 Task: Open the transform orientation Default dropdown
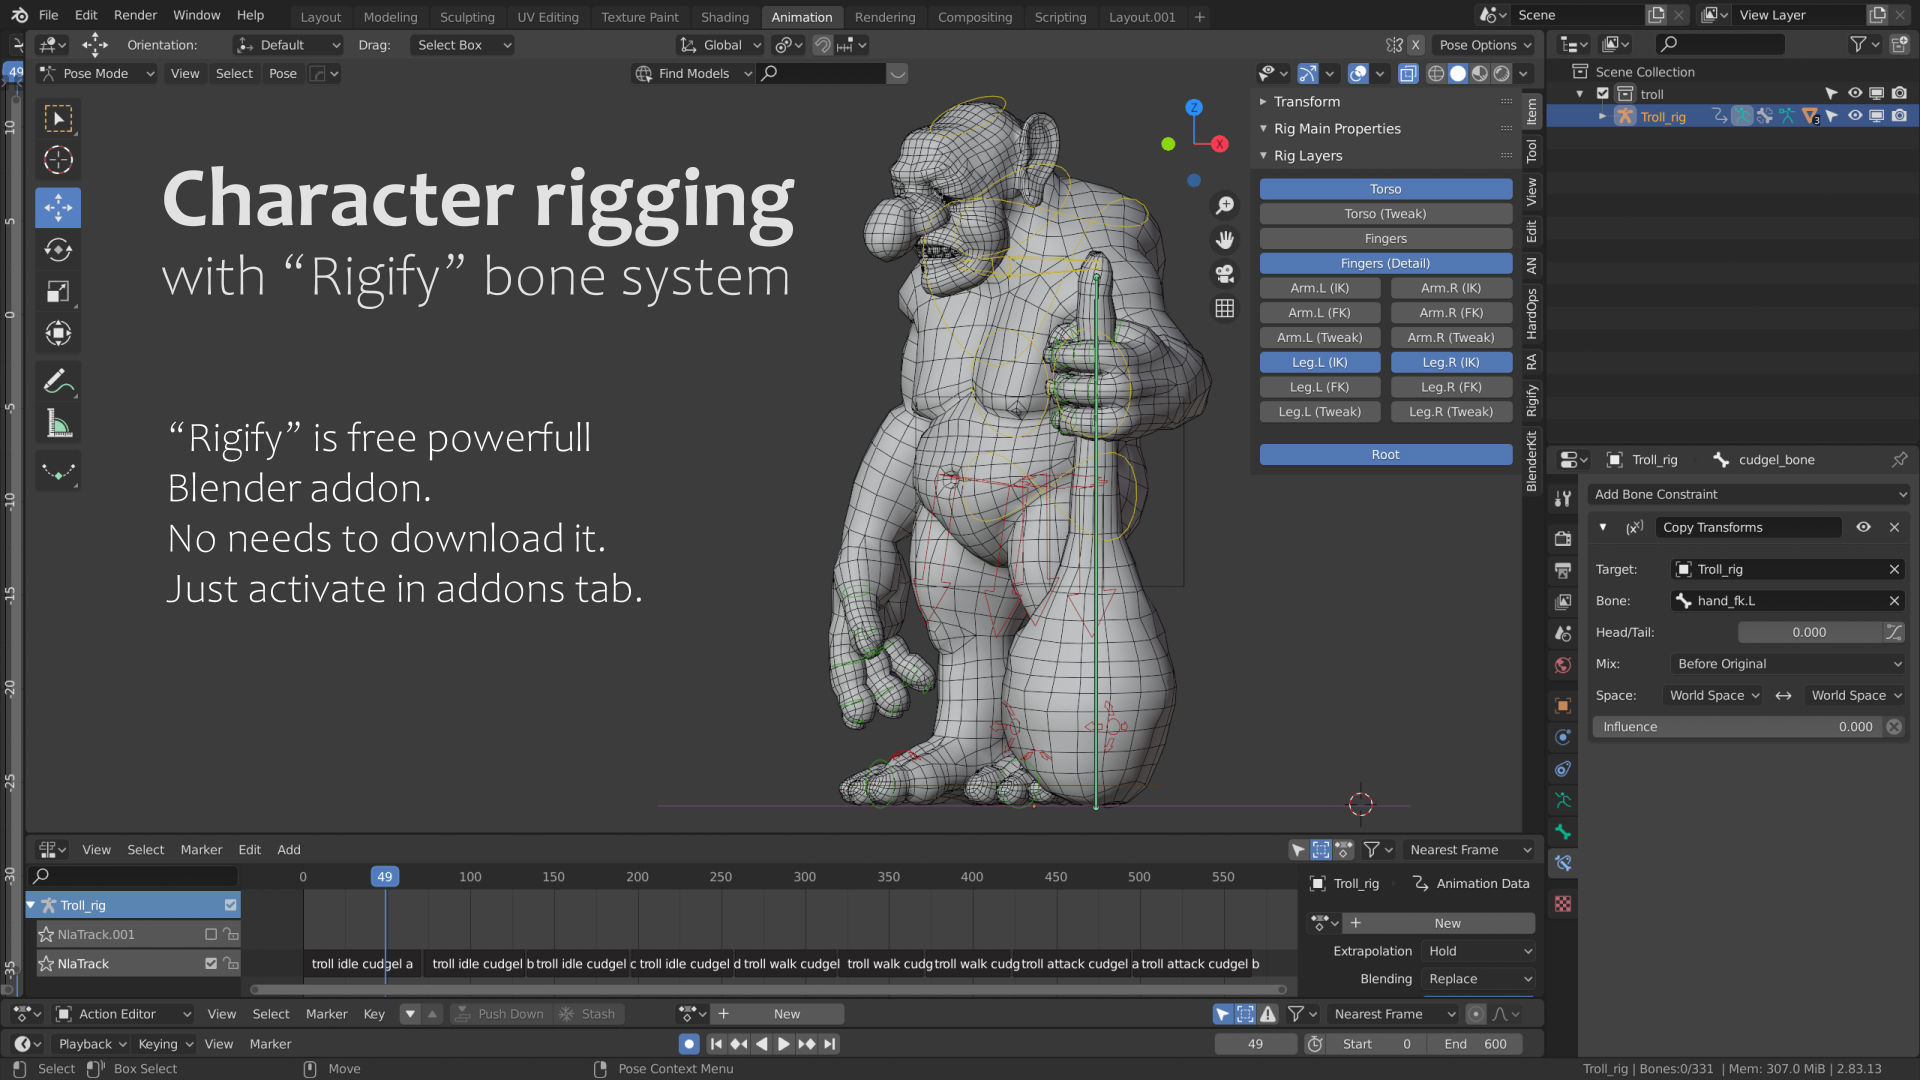tap(288, 45)
